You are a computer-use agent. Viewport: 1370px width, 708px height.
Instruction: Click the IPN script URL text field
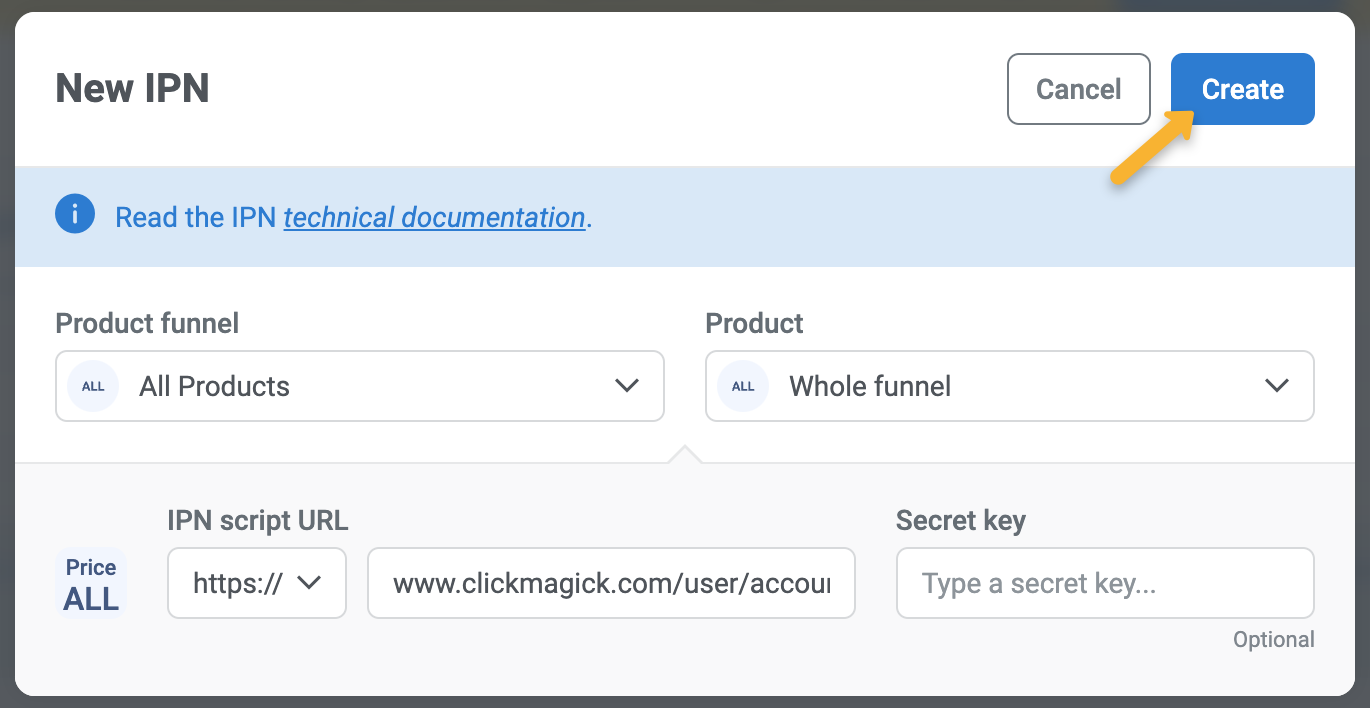click(611, 583)
